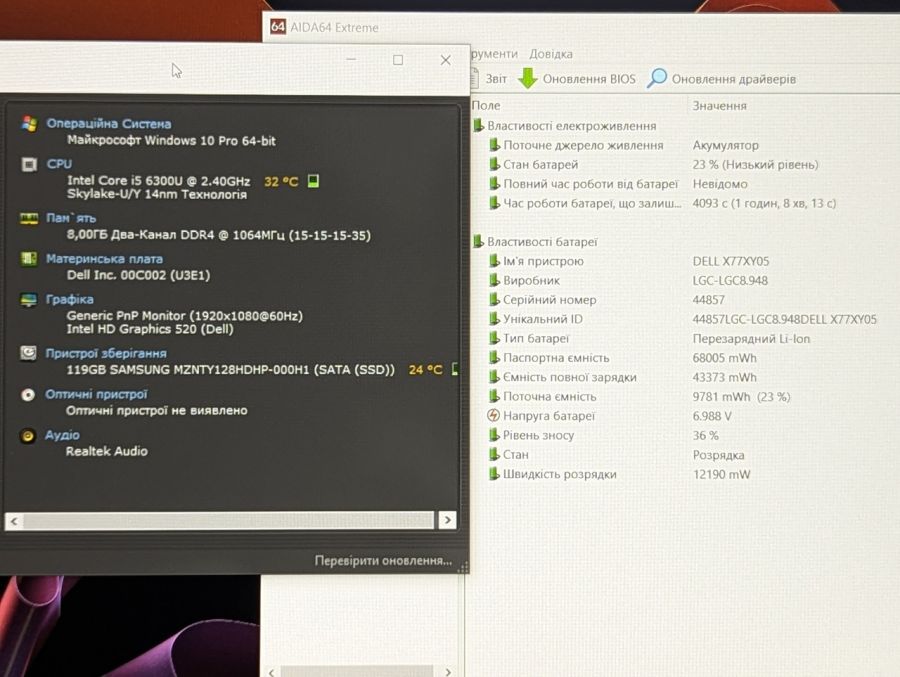Click Оновлення BIOS label in toolbar

tap(589, 79)
